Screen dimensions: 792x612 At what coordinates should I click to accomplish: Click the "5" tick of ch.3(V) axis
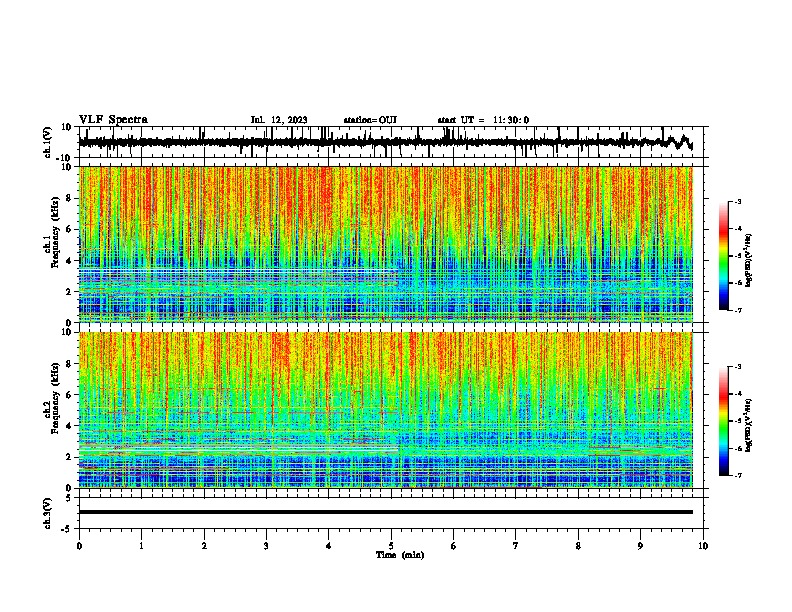tap(69, 498)
